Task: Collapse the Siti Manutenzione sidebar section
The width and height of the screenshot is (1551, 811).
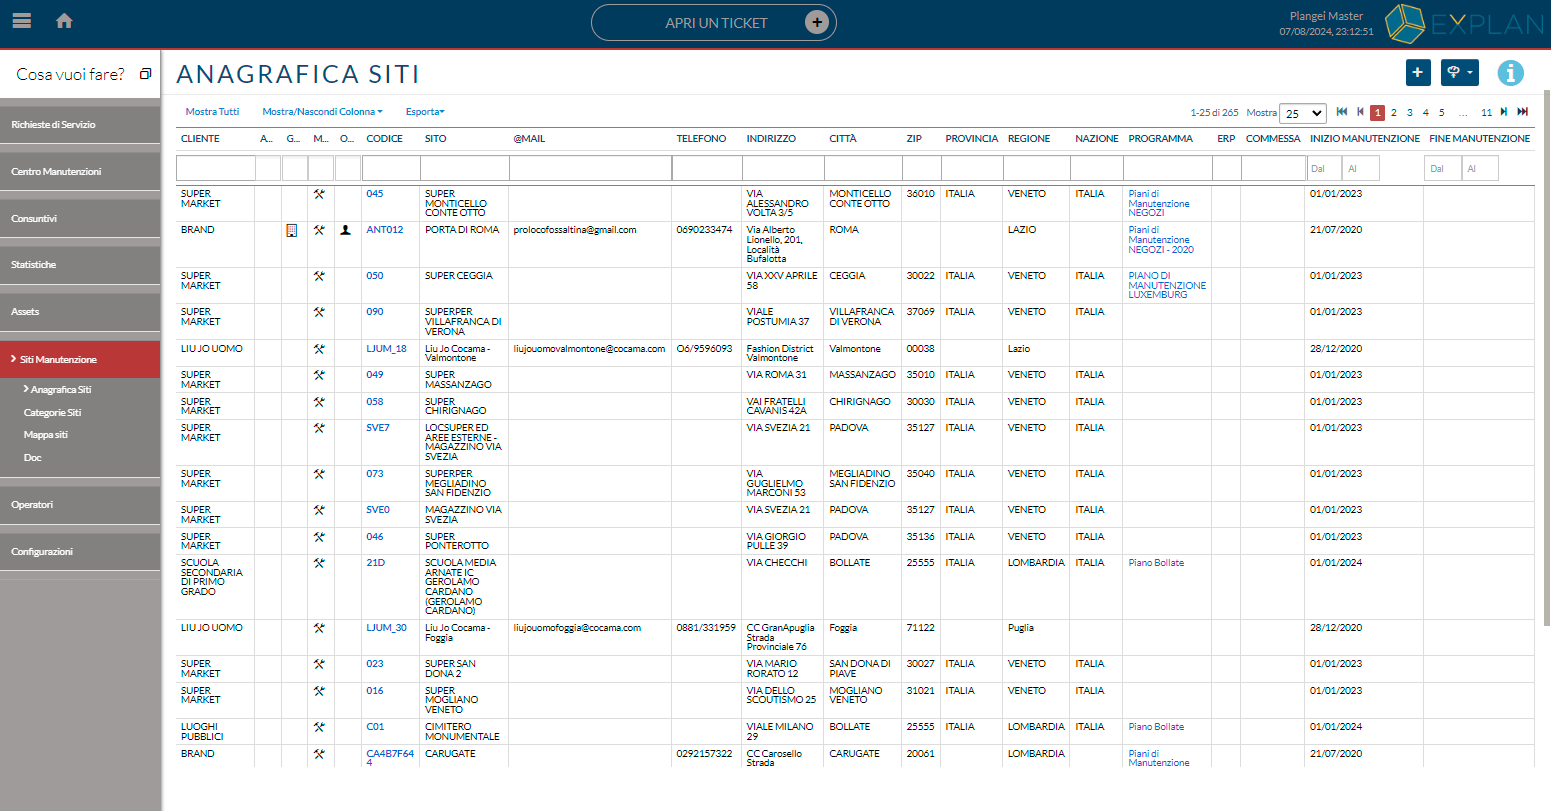Action: [80, 359]
